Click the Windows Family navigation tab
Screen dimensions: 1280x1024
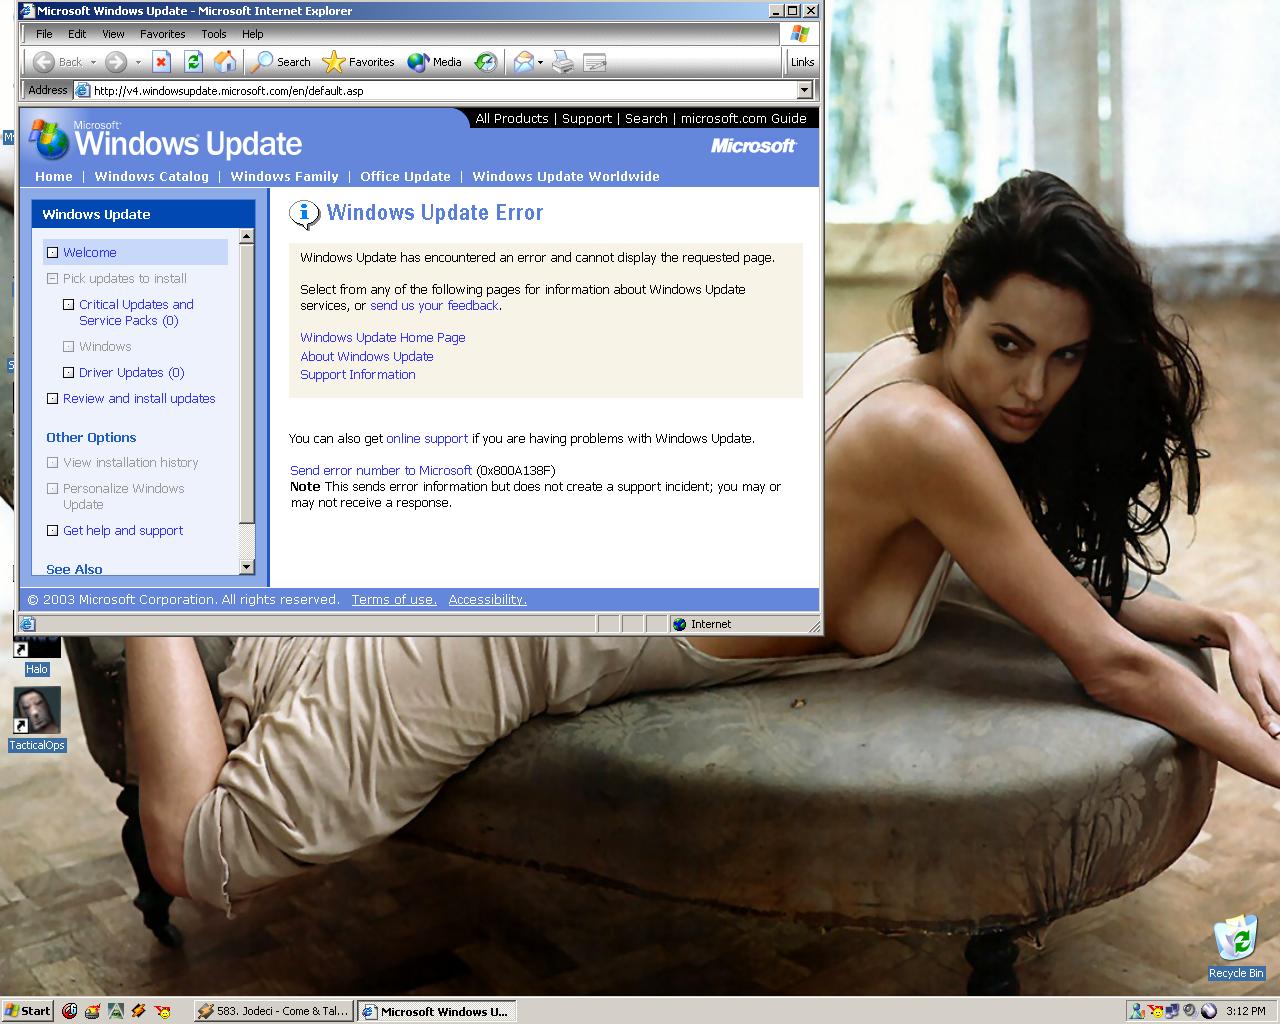[x=284, y=176]
